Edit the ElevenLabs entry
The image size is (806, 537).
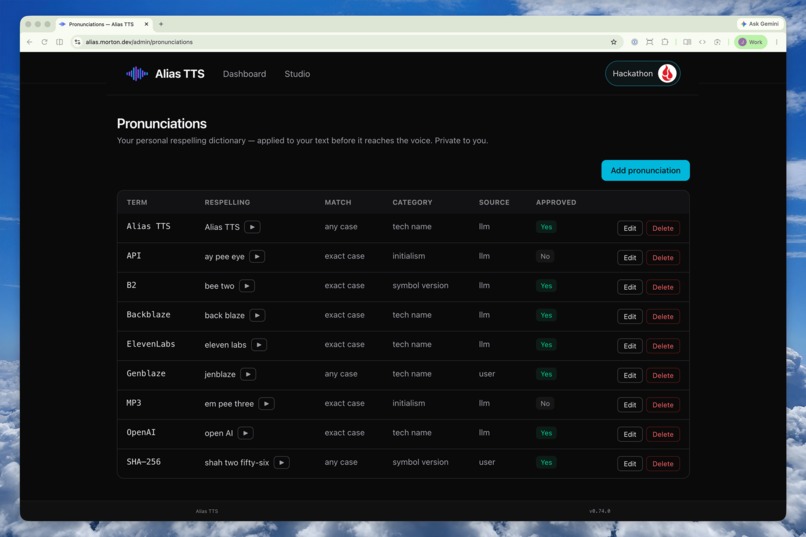(x=630, y=346)
